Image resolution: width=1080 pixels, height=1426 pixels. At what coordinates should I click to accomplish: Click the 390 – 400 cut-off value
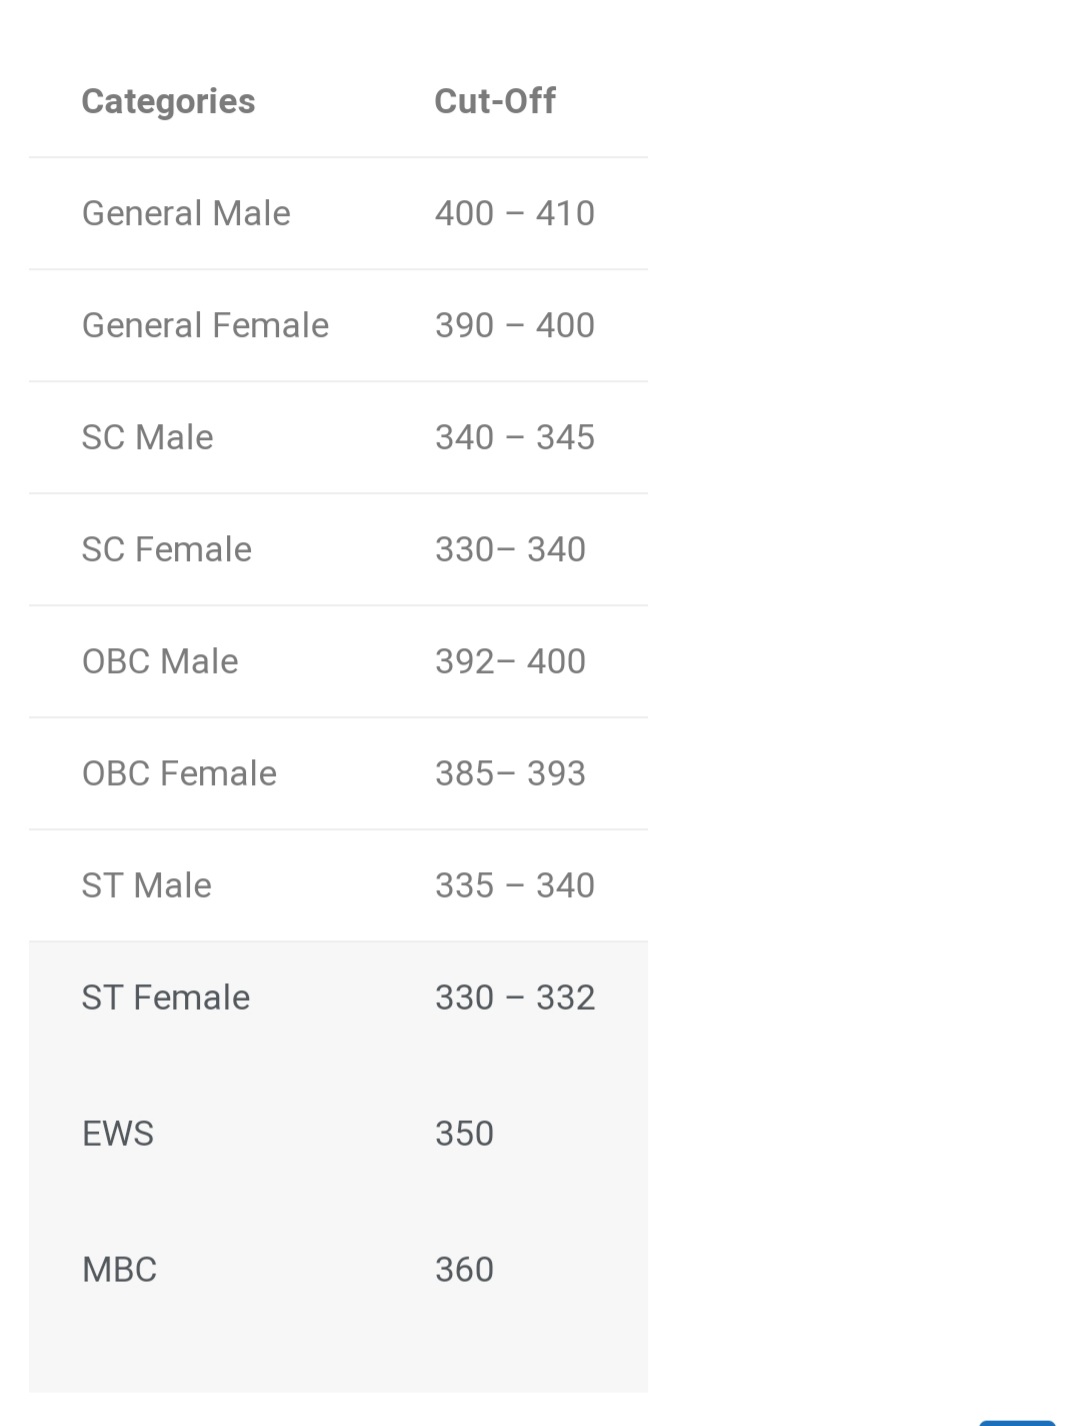[x=515, y=325]
